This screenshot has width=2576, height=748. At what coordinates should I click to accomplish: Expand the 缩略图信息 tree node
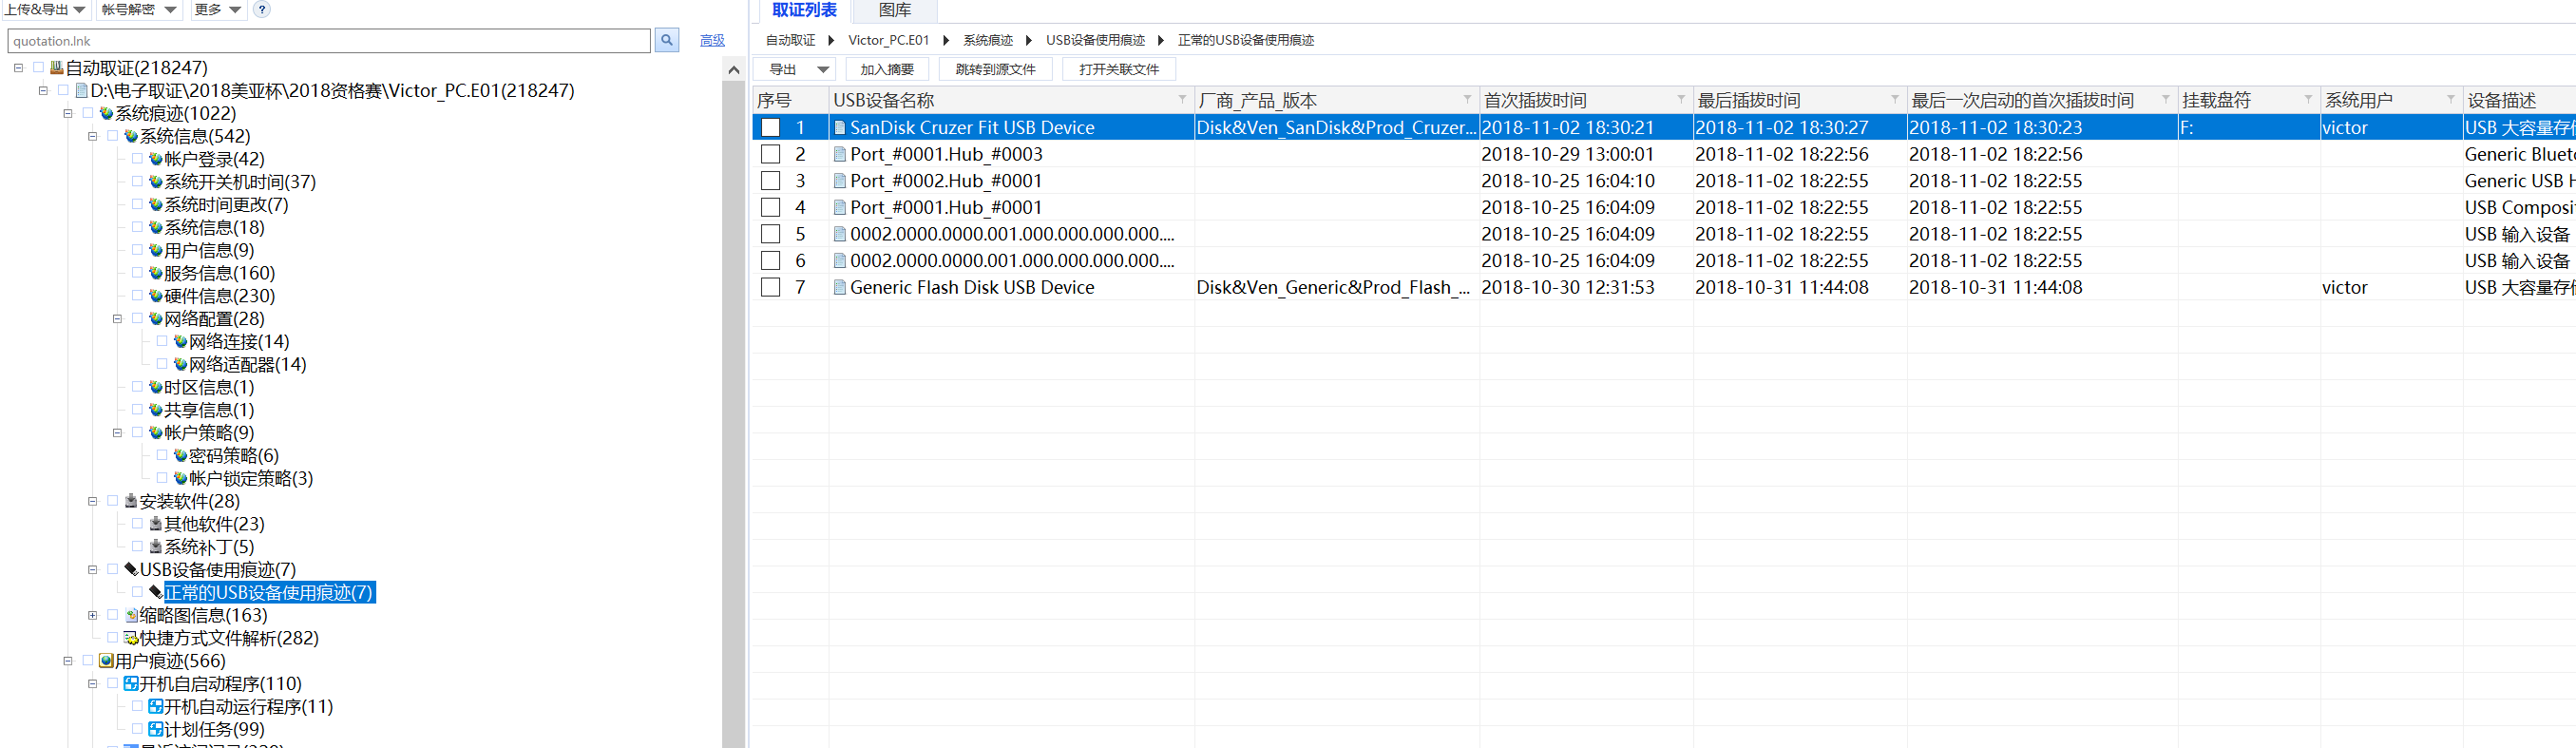point(92,615)
